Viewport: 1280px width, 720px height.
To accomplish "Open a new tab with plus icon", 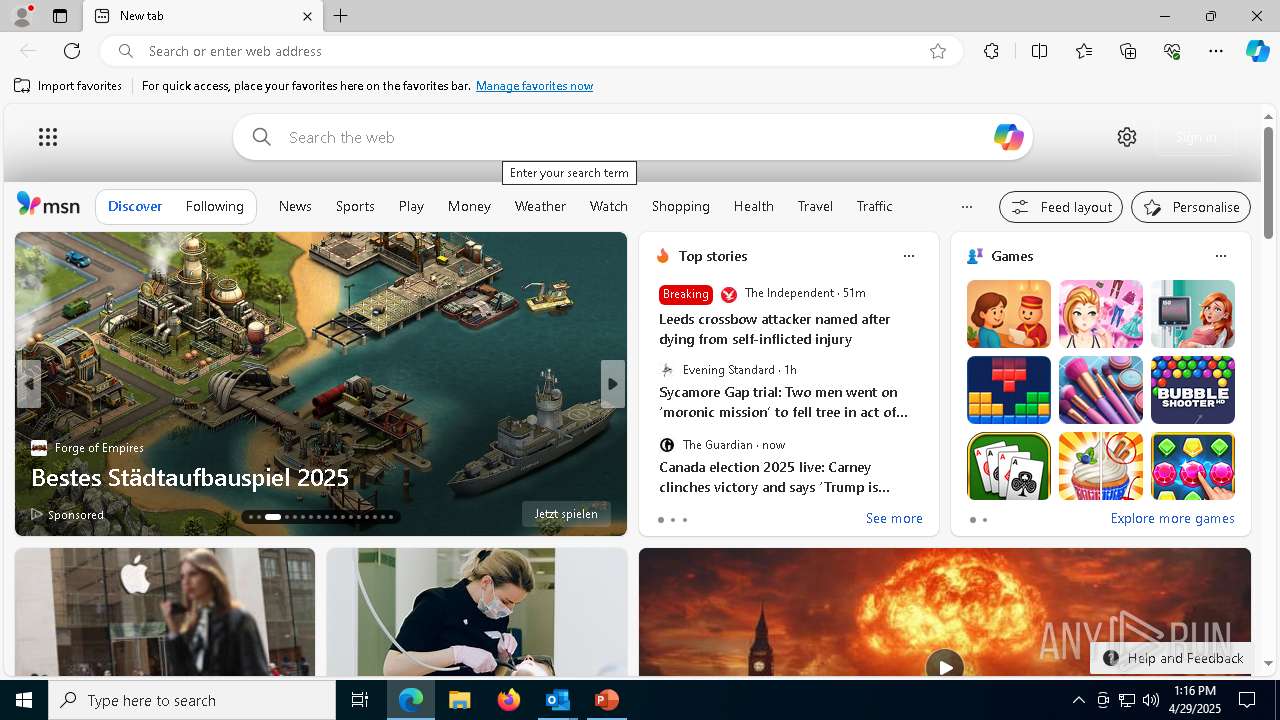I will pyautogui.click(x=341, y=16).
